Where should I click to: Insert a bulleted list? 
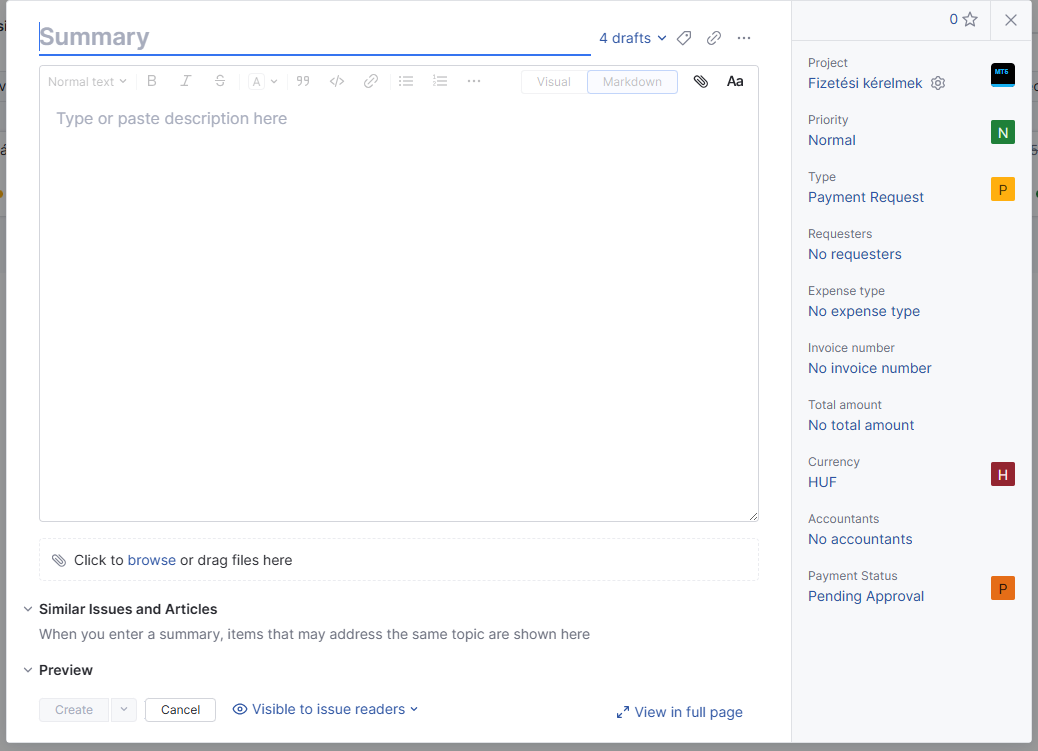coord(406,82)
